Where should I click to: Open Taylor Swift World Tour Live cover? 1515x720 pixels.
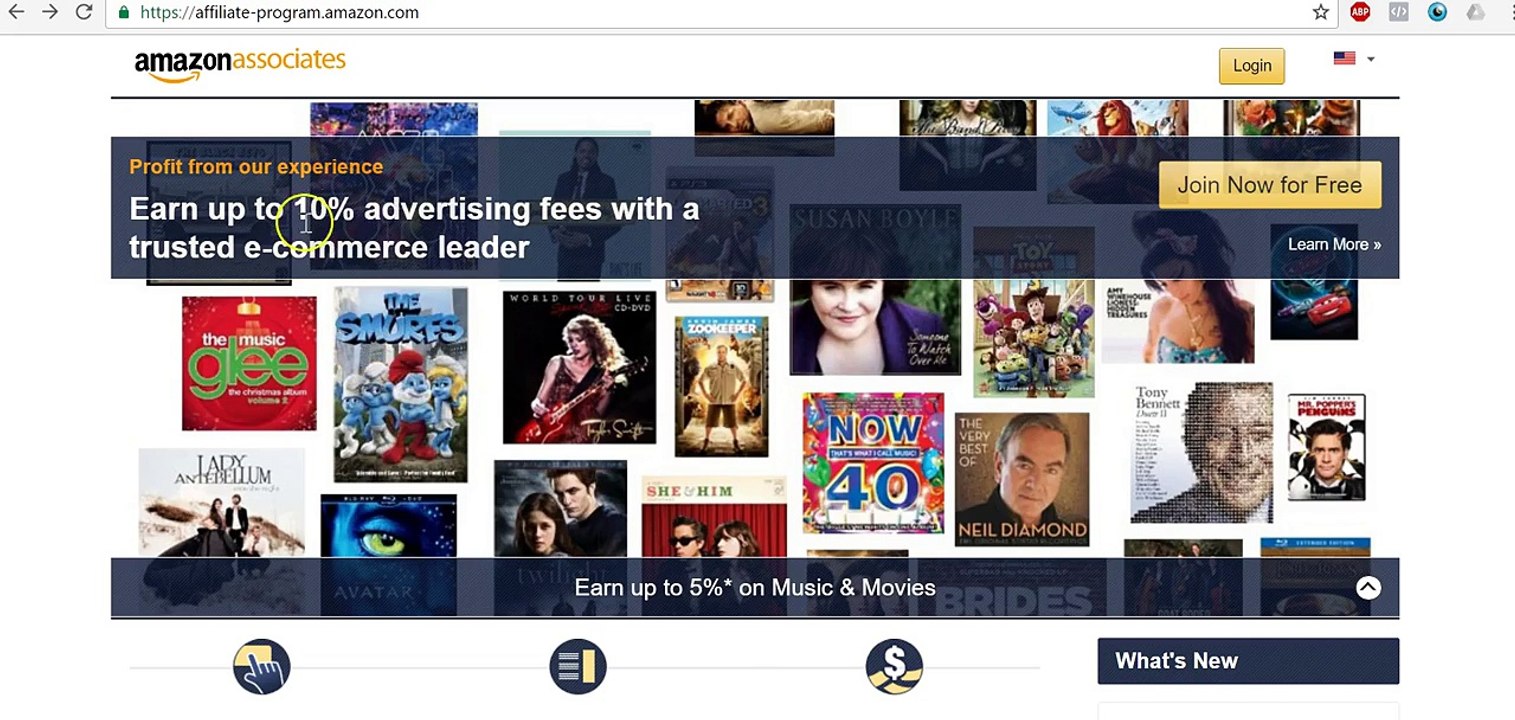click(x=579, y=367)
